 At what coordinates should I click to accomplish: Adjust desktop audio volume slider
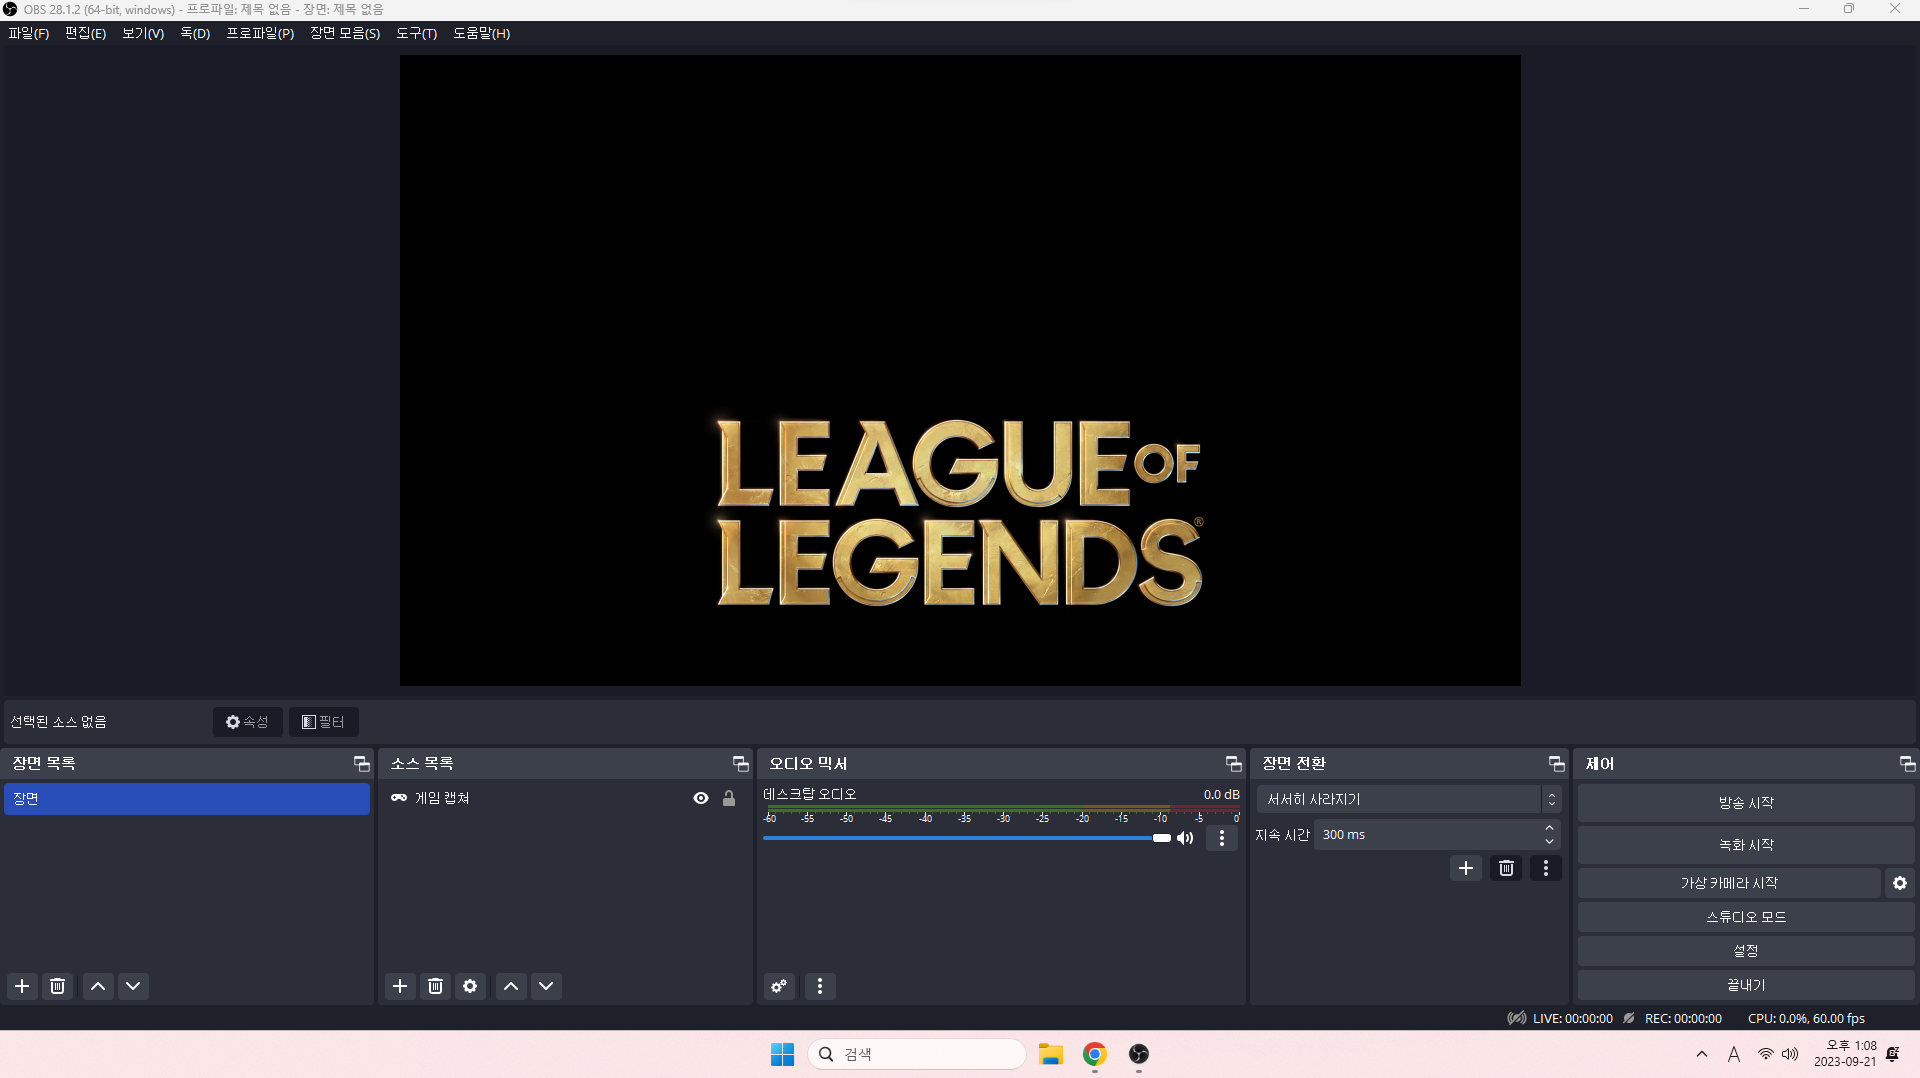tap(966, 838)
